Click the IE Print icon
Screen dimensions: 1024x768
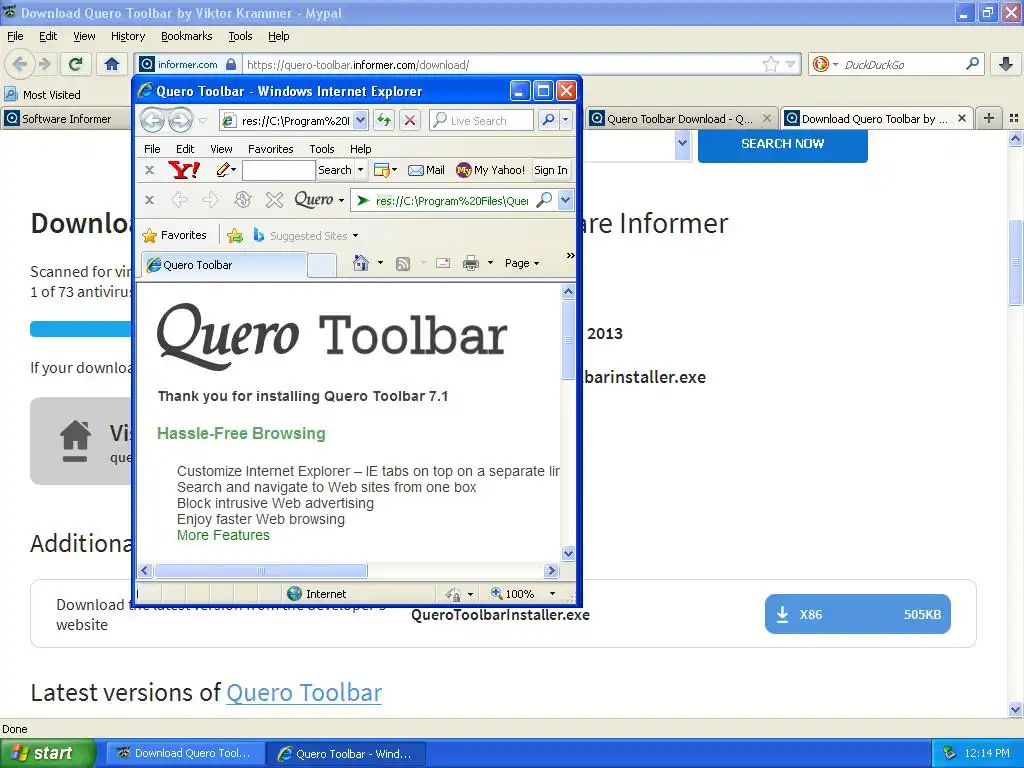point(471,263)
